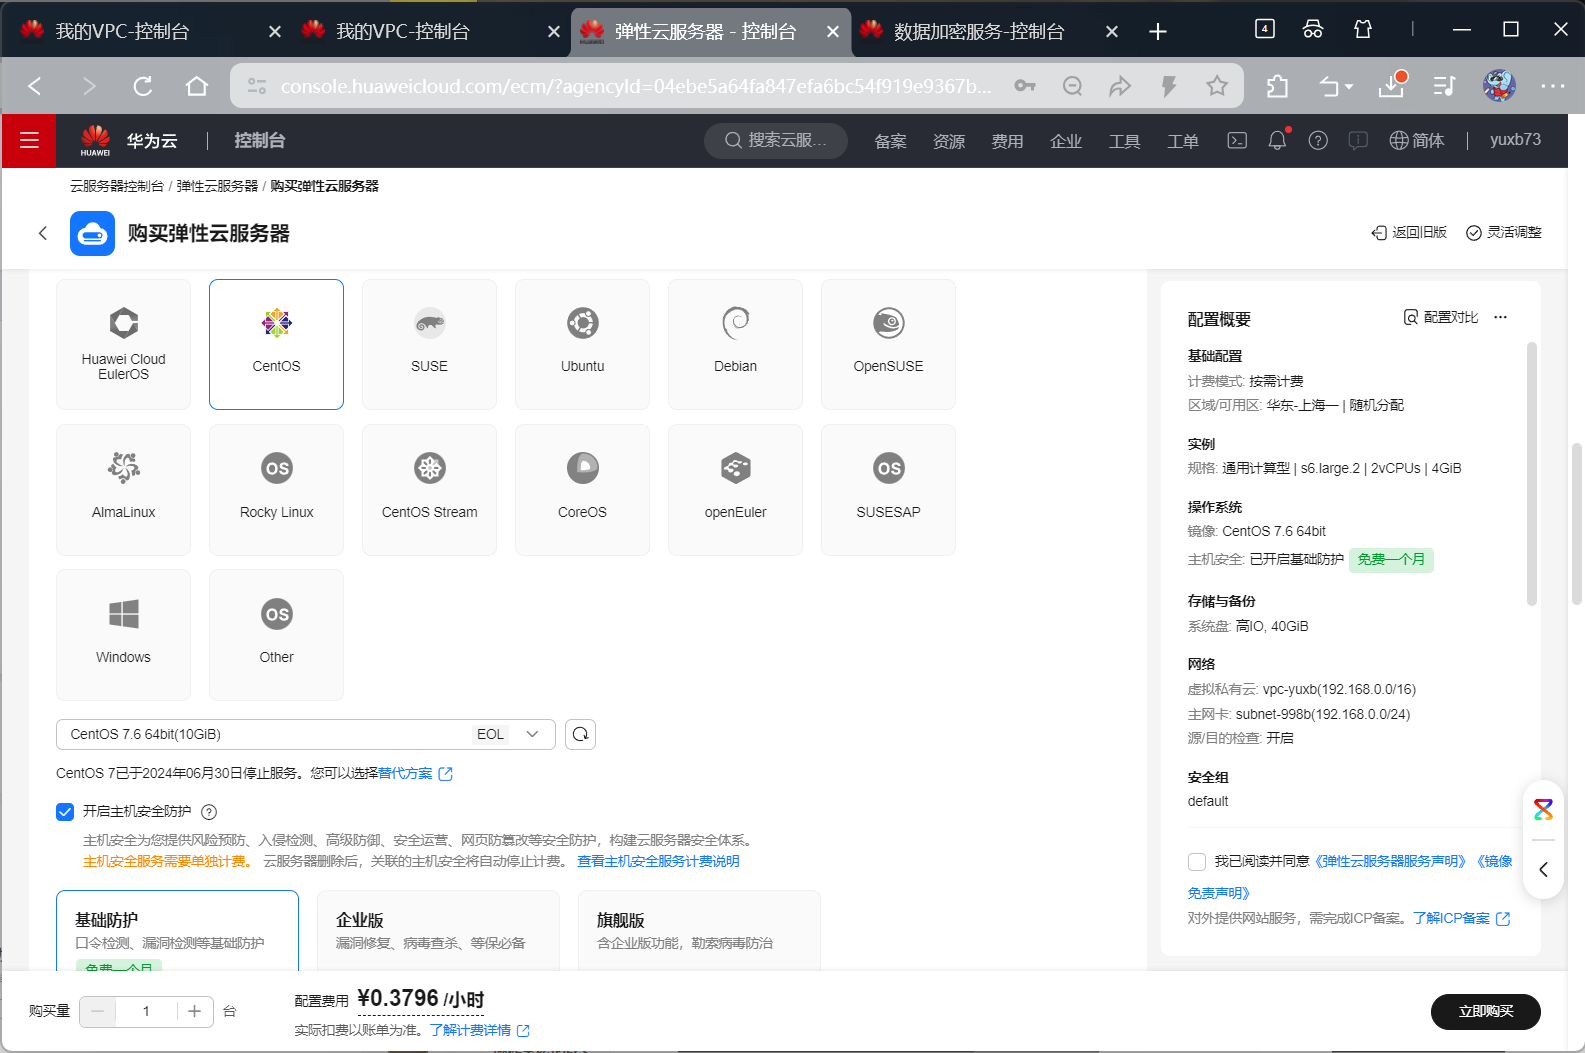Increase purchase quantity with plus
This screenshot has height=1053, width=1585.
(194, 1011)
